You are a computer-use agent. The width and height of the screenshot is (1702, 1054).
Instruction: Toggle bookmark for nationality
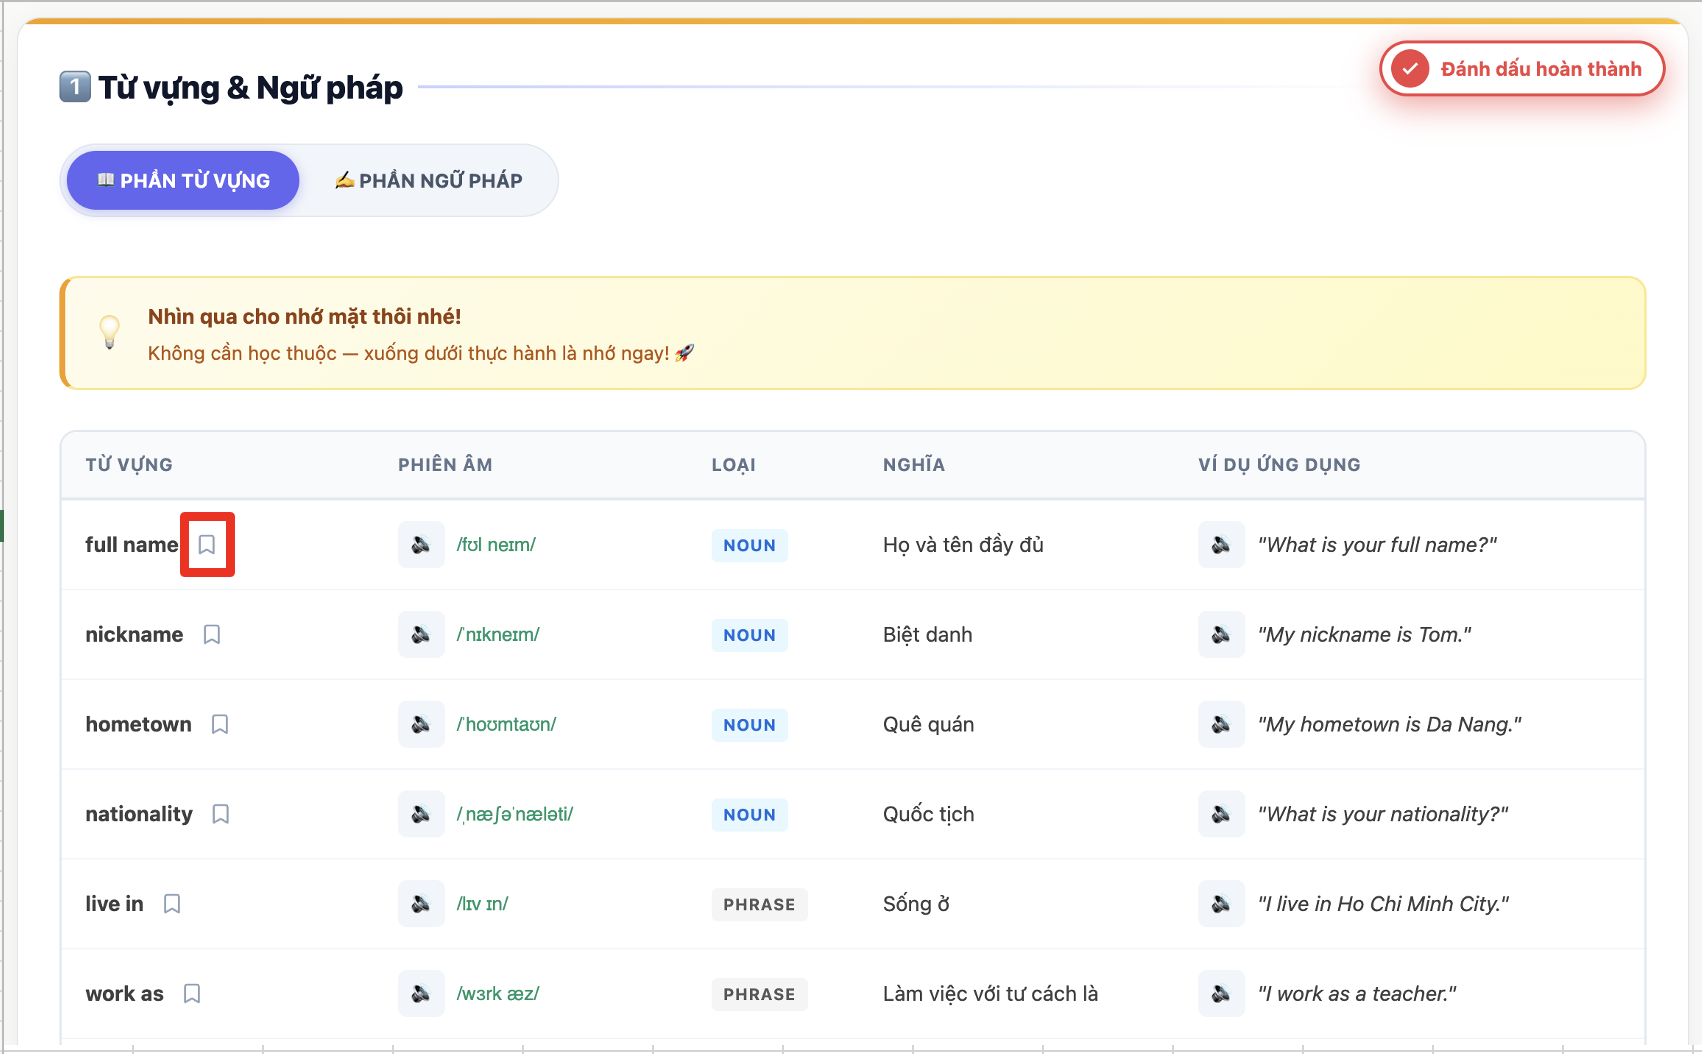click(x=221, y=814)
